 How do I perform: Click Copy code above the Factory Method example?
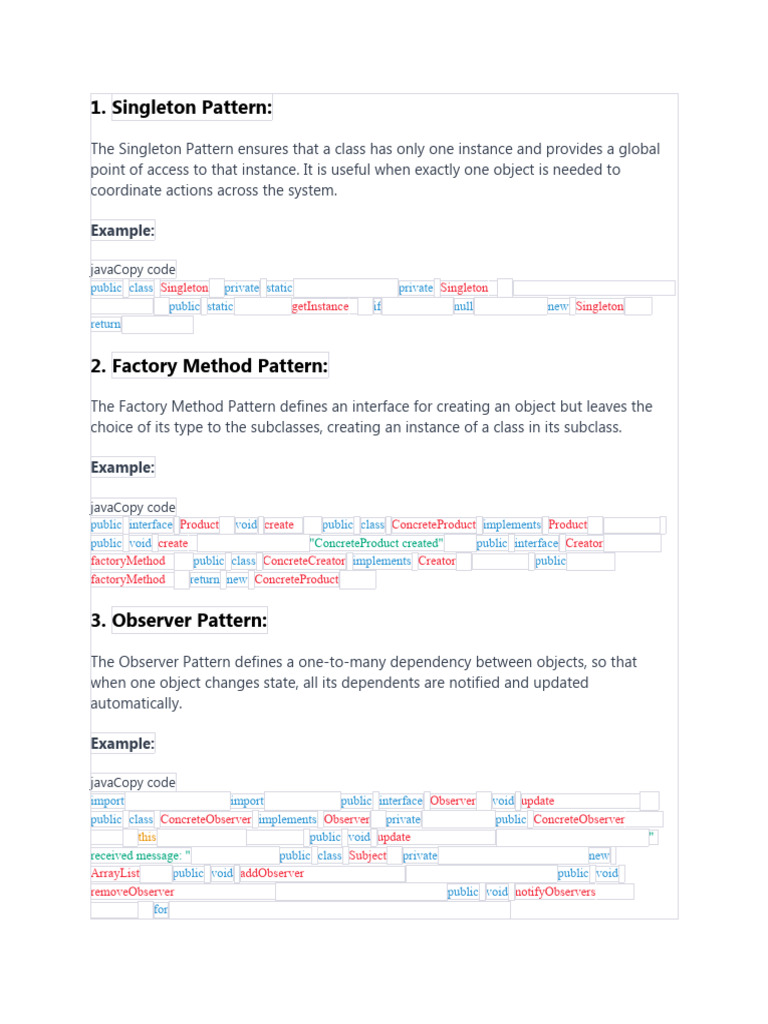click(147, 507)
